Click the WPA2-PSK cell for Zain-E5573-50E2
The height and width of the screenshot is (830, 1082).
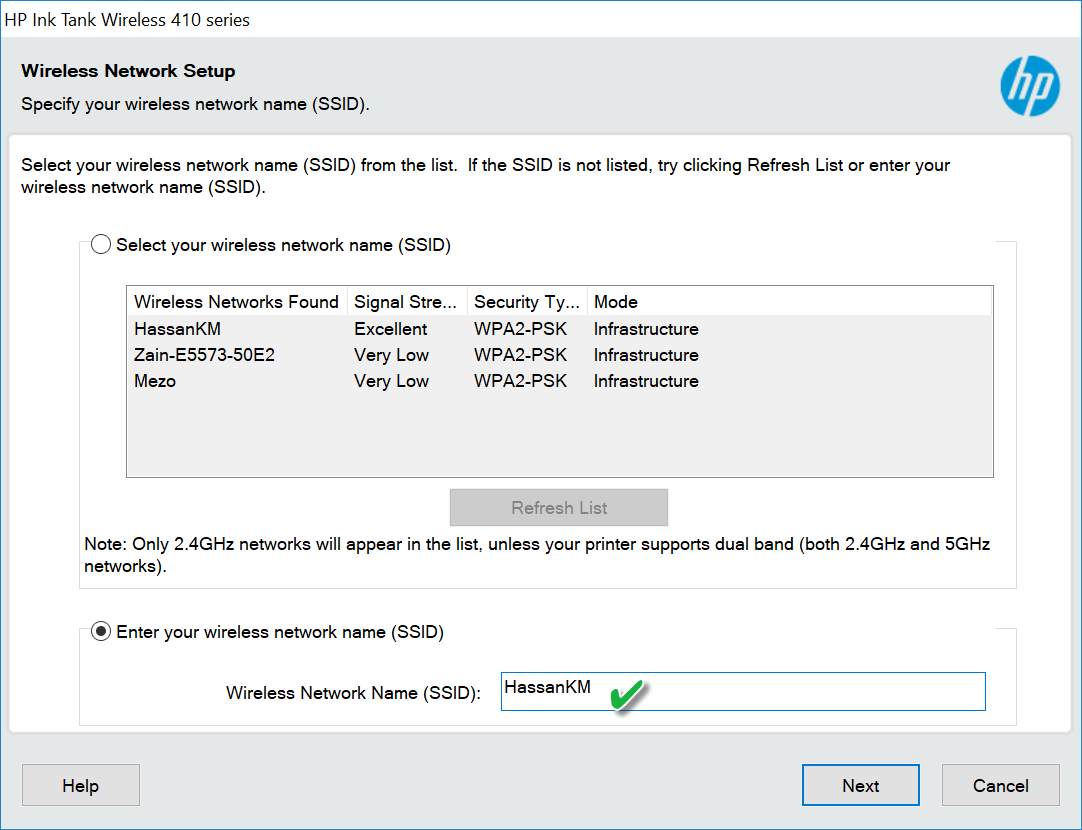click(520, 355)
